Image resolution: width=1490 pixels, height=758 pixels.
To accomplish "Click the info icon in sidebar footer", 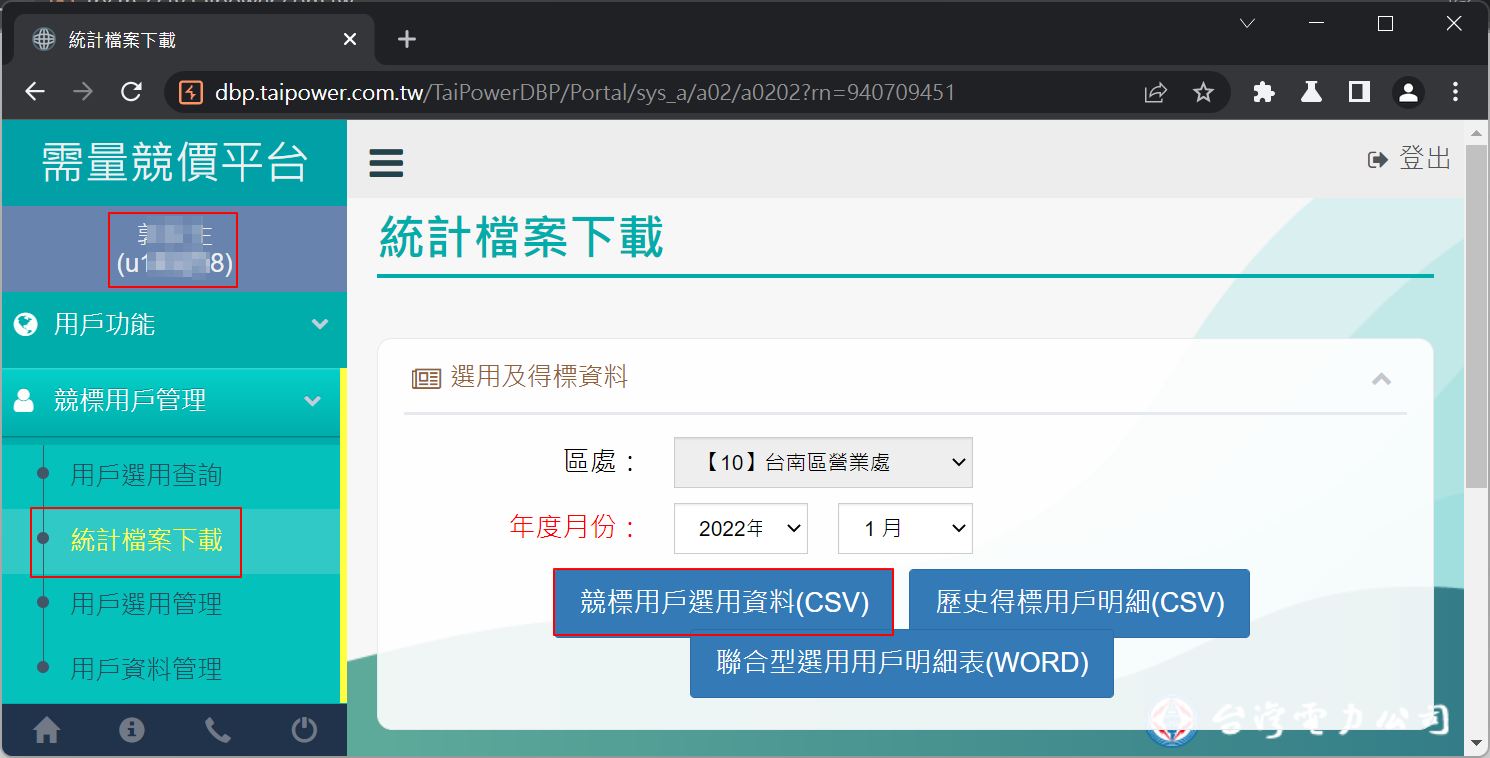I will (132, 731).
